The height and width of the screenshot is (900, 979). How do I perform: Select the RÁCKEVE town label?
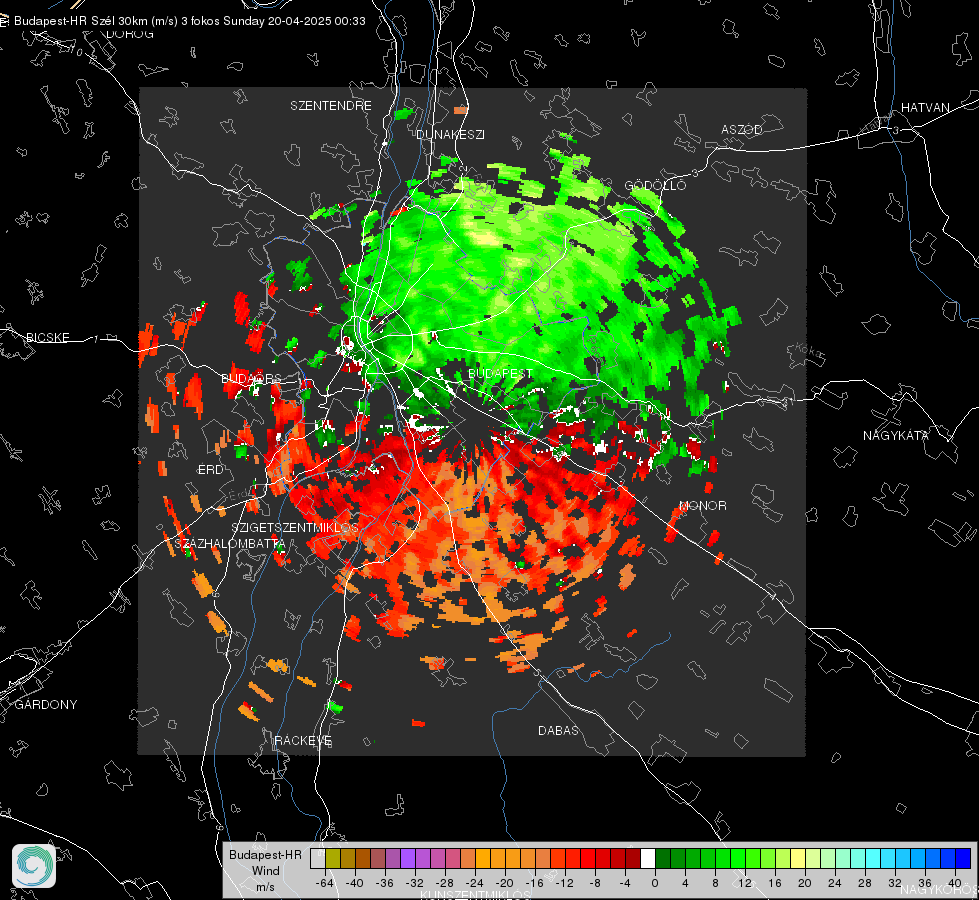click(303, 740)
